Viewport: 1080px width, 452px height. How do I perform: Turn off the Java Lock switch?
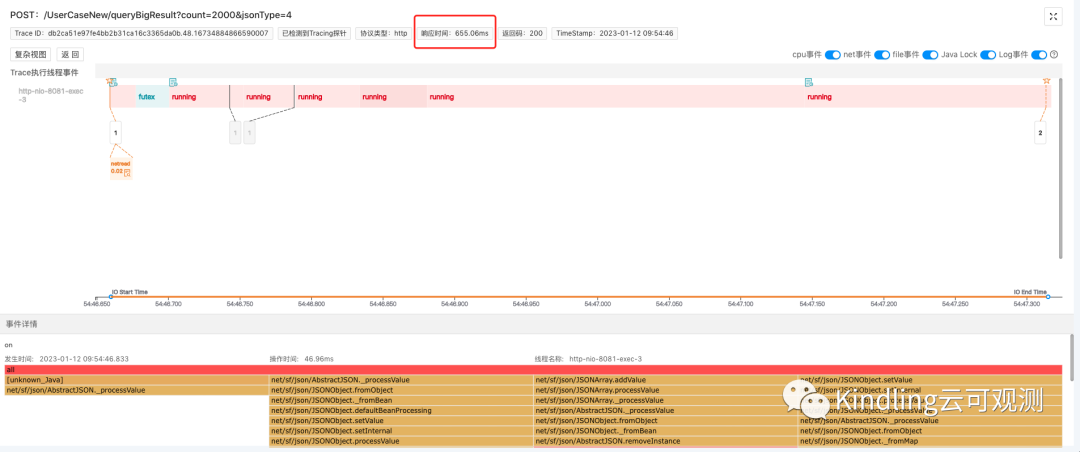pos(988,54)
